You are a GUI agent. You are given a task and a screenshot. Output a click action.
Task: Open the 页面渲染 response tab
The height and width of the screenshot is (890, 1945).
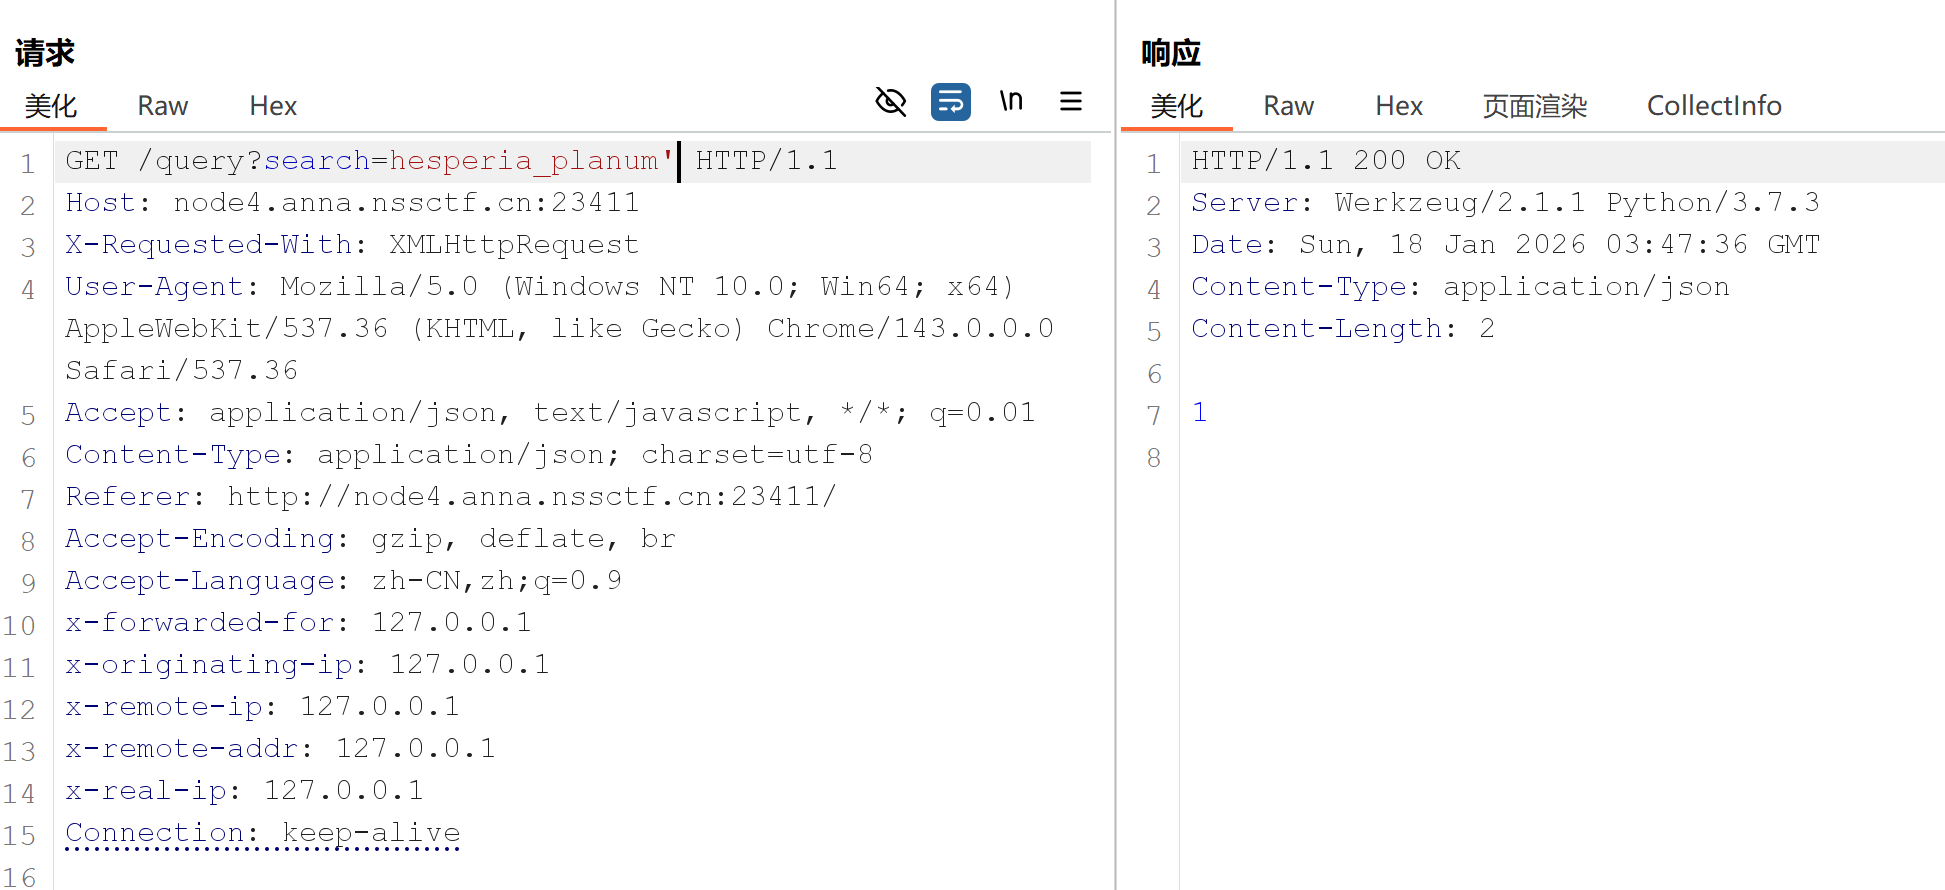point(1534,106)
